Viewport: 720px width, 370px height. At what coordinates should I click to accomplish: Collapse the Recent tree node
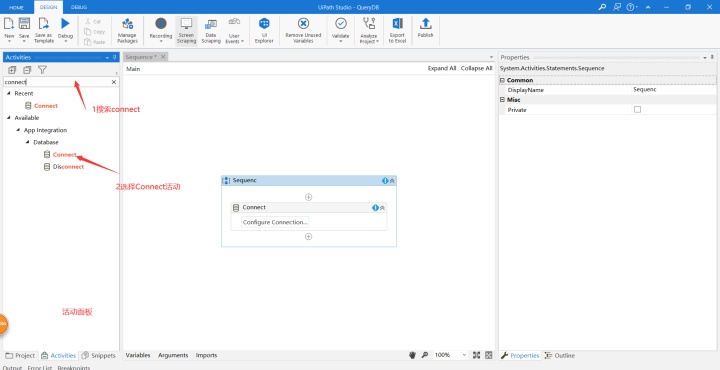(x=9, y=93)
